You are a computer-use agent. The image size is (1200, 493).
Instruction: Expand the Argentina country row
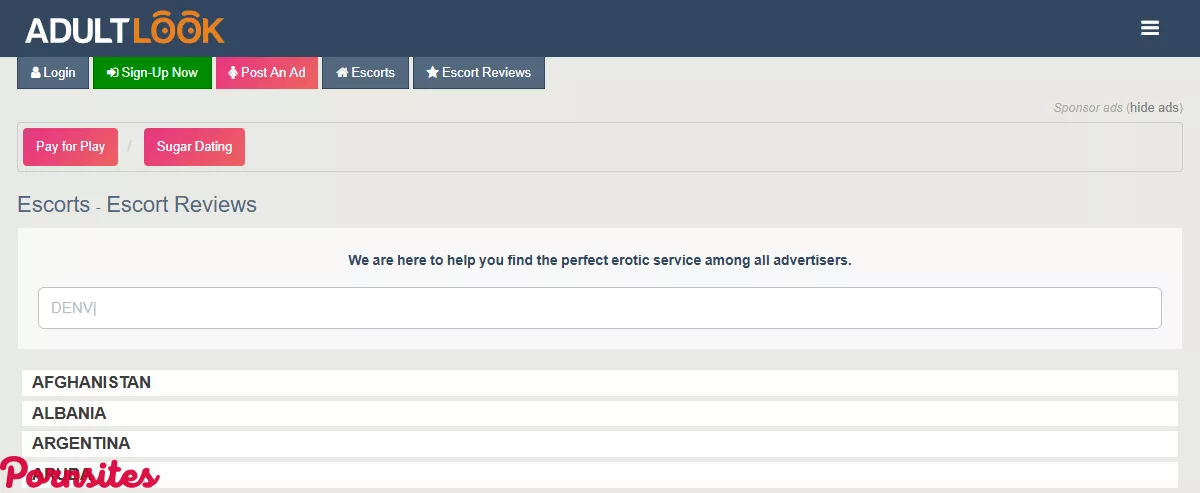click(81, 443)
